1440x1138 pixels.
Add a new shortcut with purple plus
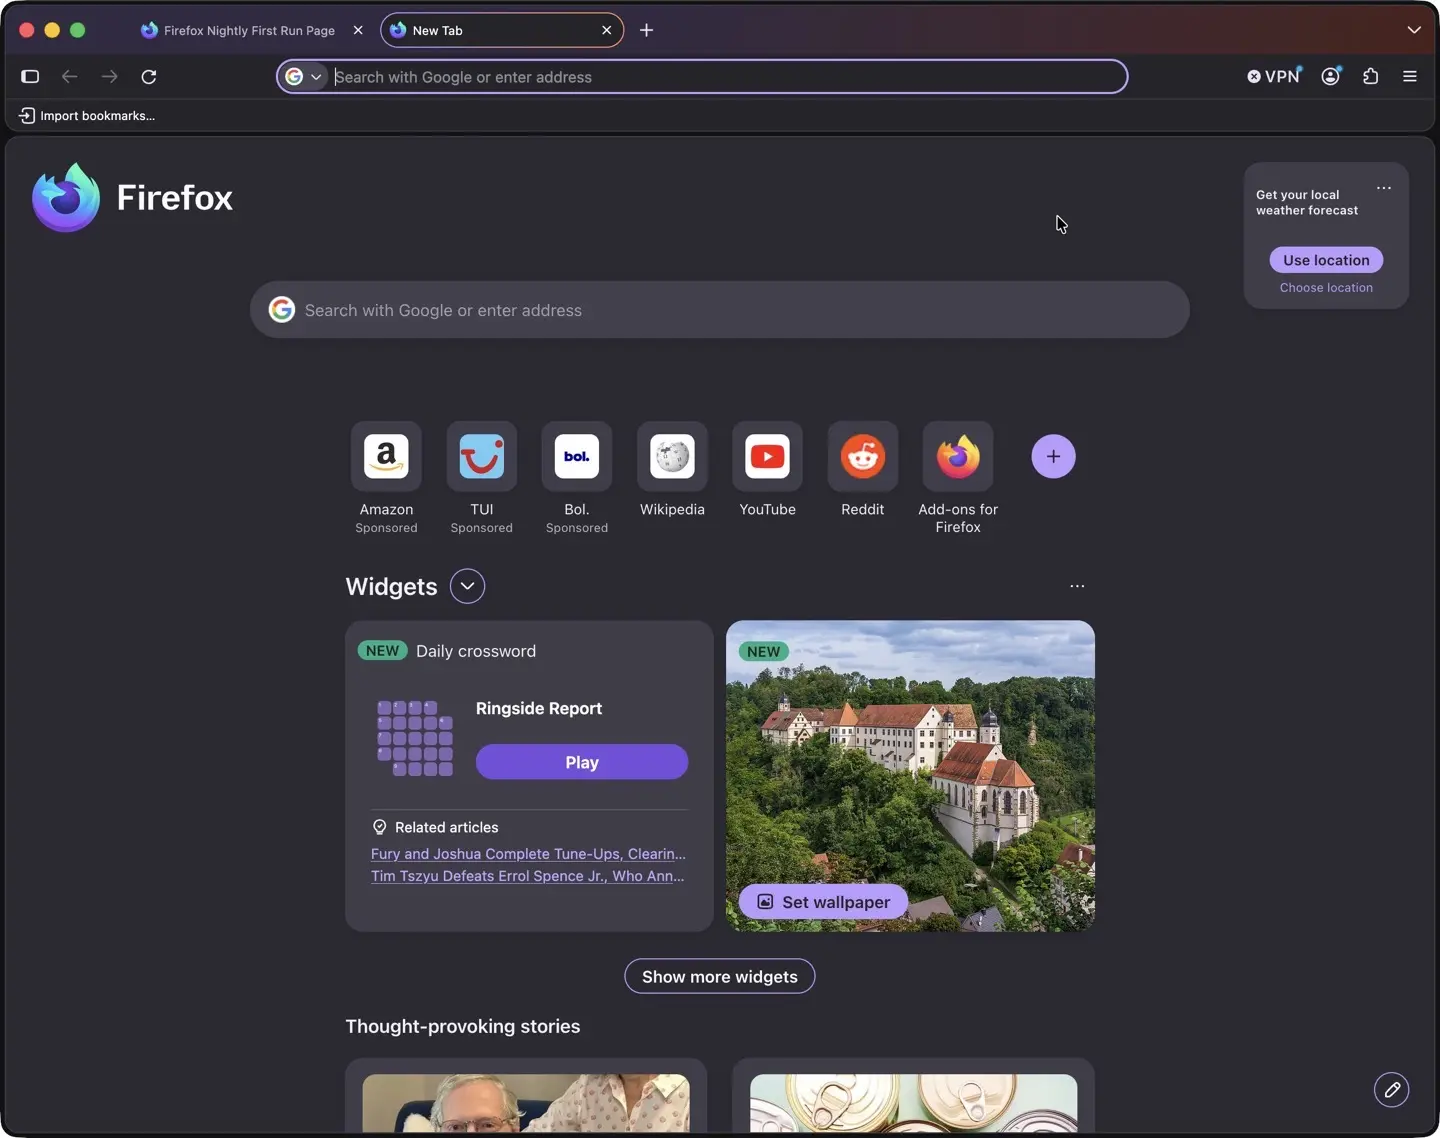click(x=1053, y=457)
